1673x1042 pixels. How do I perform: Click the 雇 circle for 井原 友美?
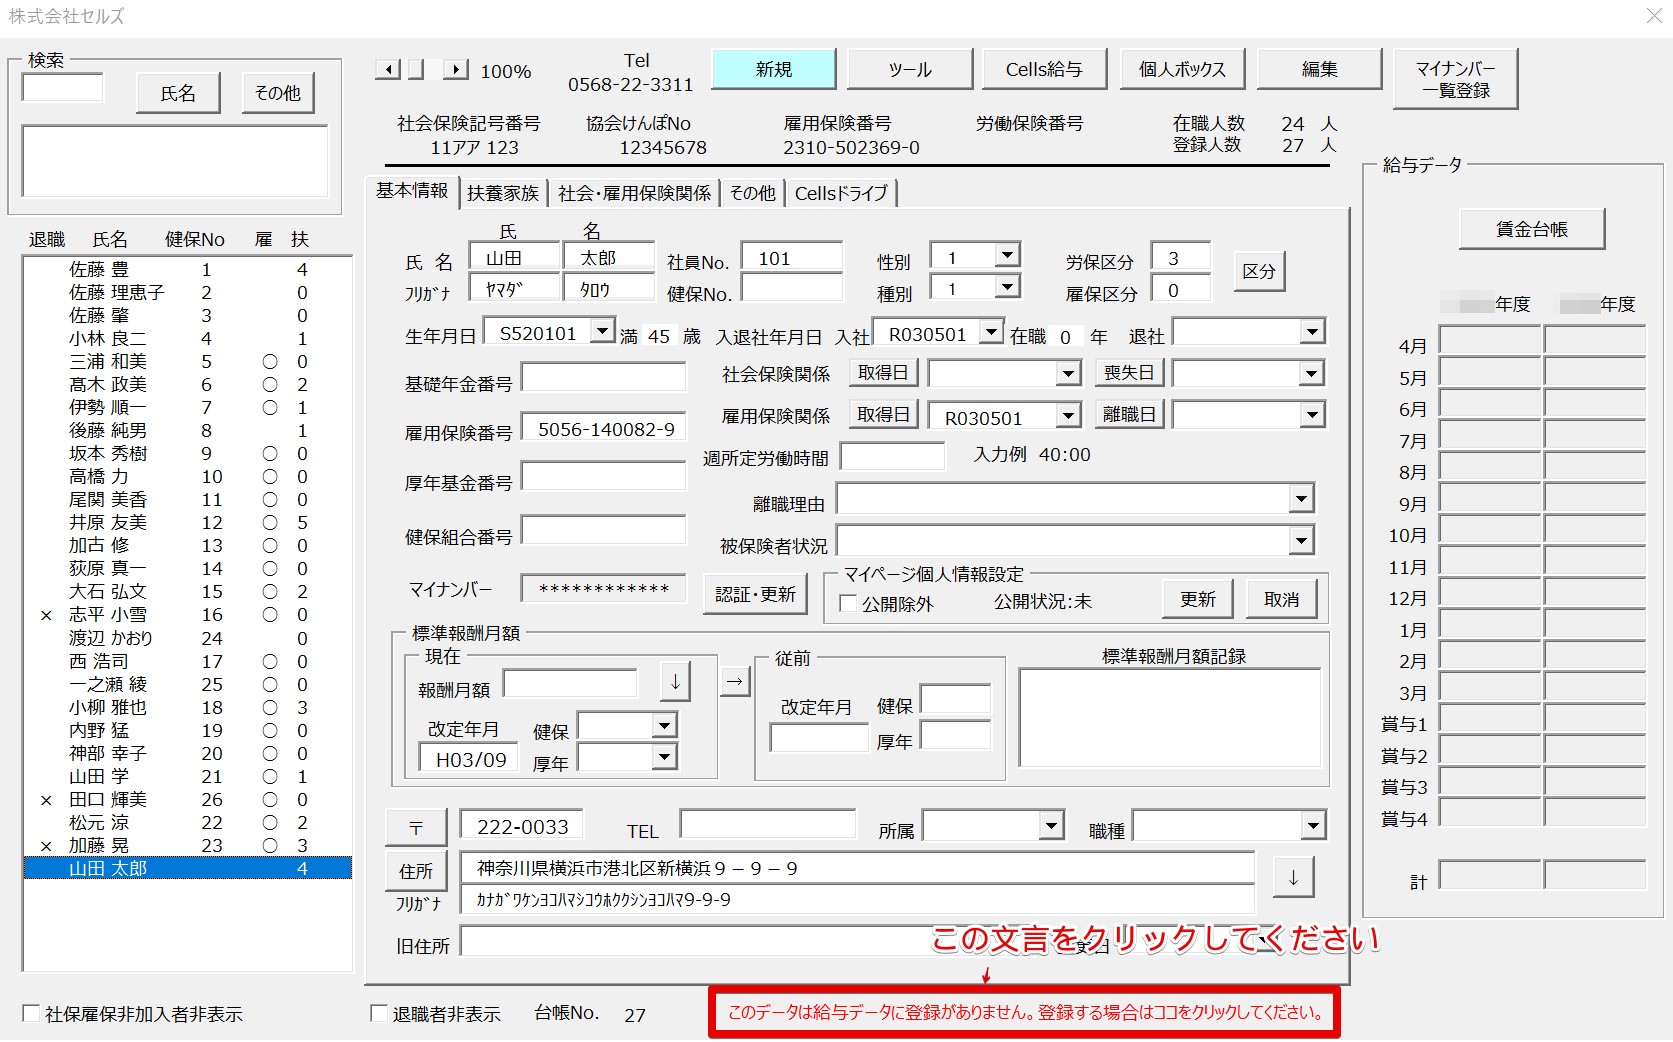click(x=270, y=522)
